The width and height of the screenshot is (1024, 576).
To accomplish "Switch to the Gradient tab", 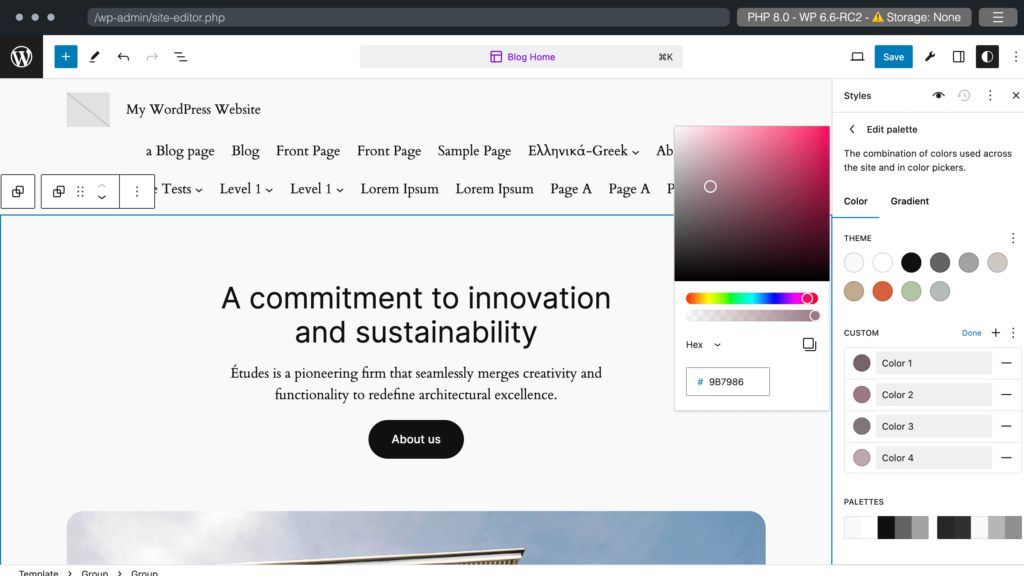I will pyautogui.click(x=910, y=201).
